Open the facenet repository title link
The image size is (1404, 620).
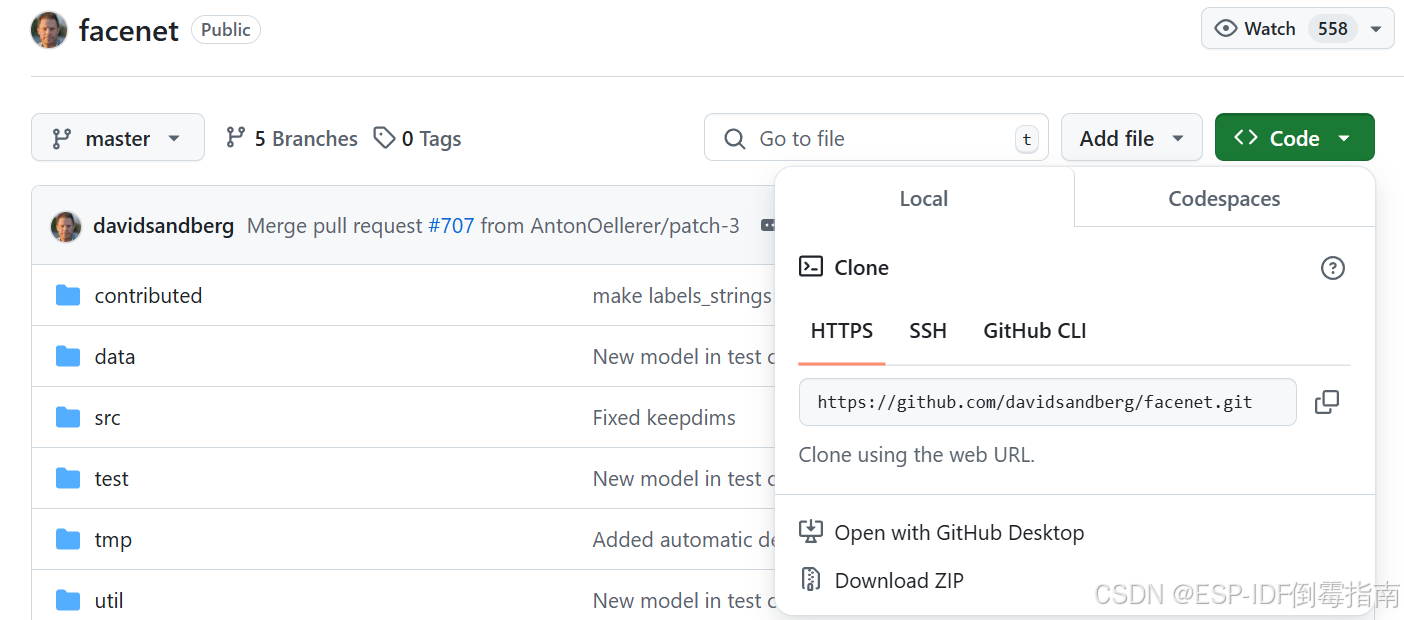(129, 30)
